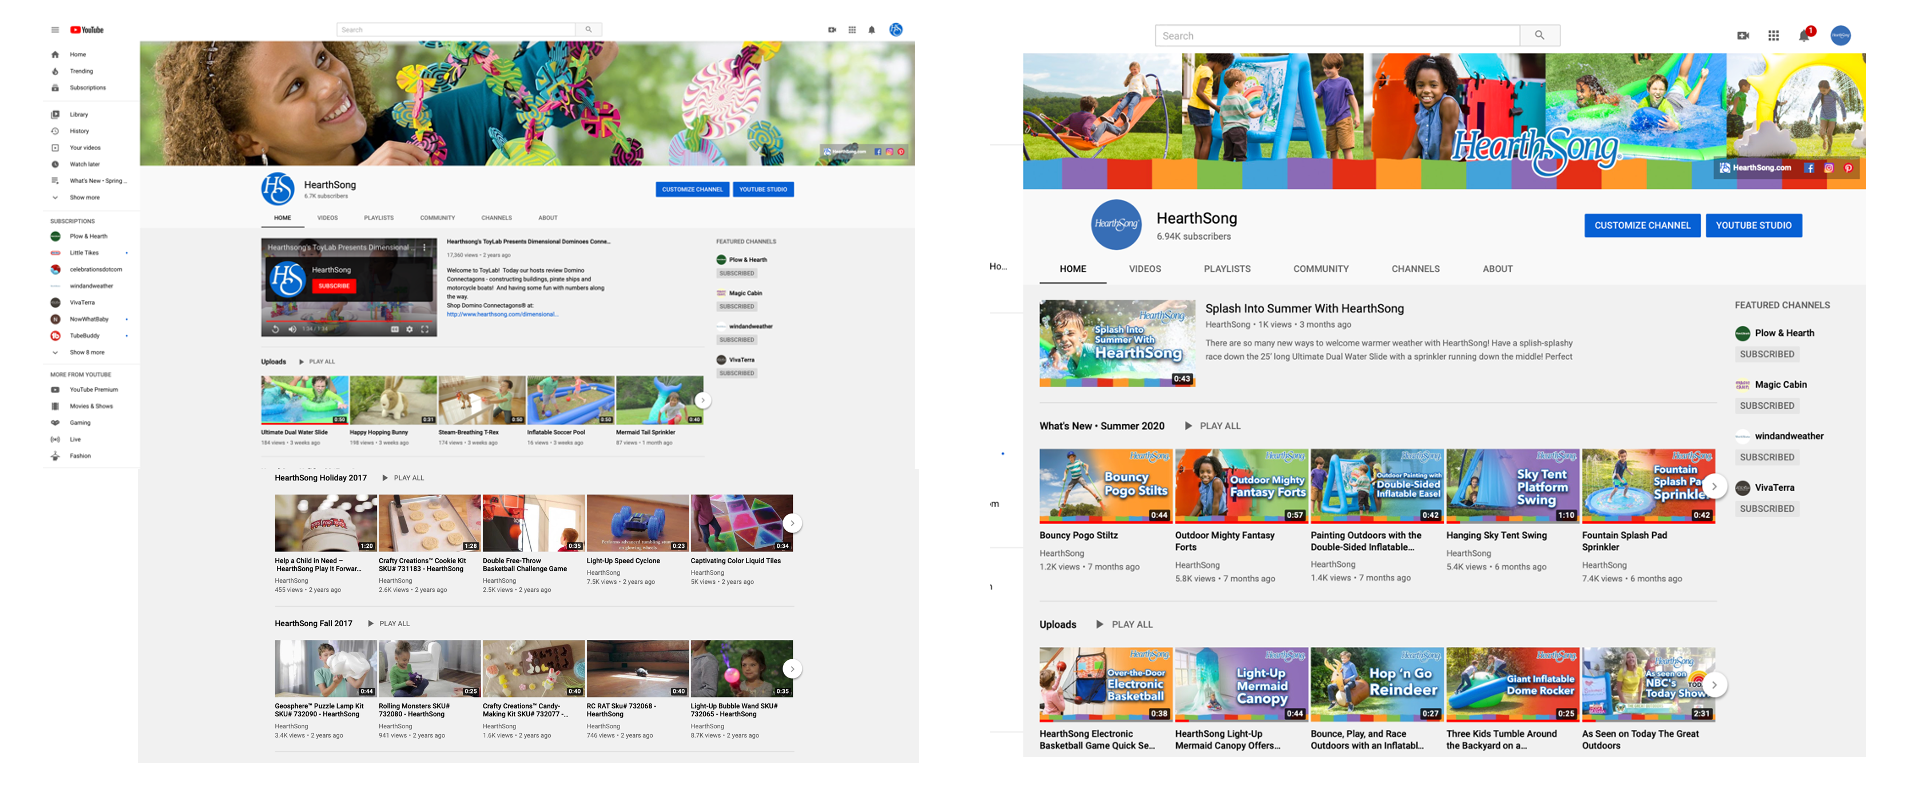Viewport: 1916px width, 792px height.
Task: Advance HearthSong Fall 2017 carousel arrow
Action: click(792, 669)
